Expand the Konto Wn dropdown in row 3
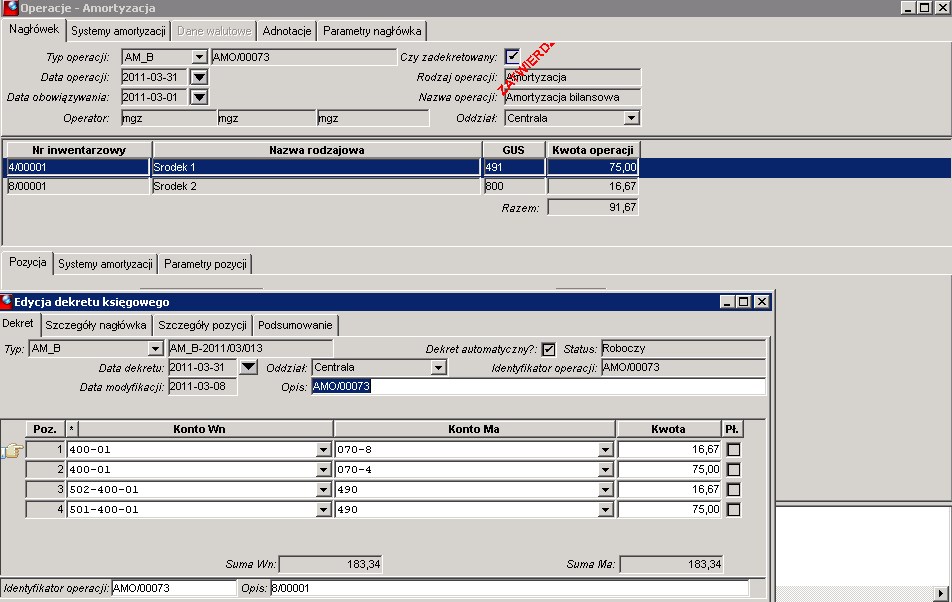 324,490
